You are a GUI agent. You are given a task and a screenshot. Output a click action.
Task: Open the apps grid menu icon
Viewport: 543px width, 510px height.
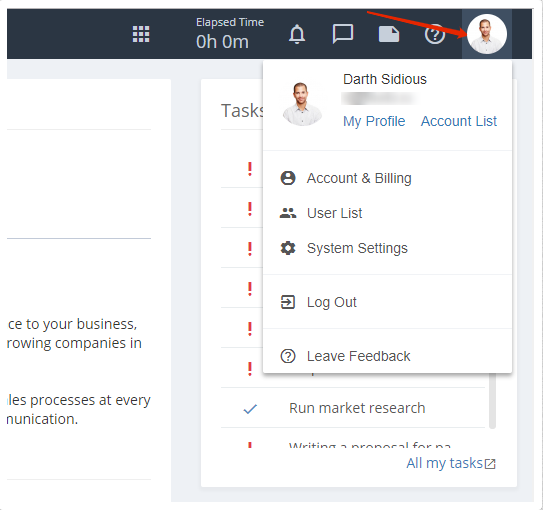click(141, 34)
